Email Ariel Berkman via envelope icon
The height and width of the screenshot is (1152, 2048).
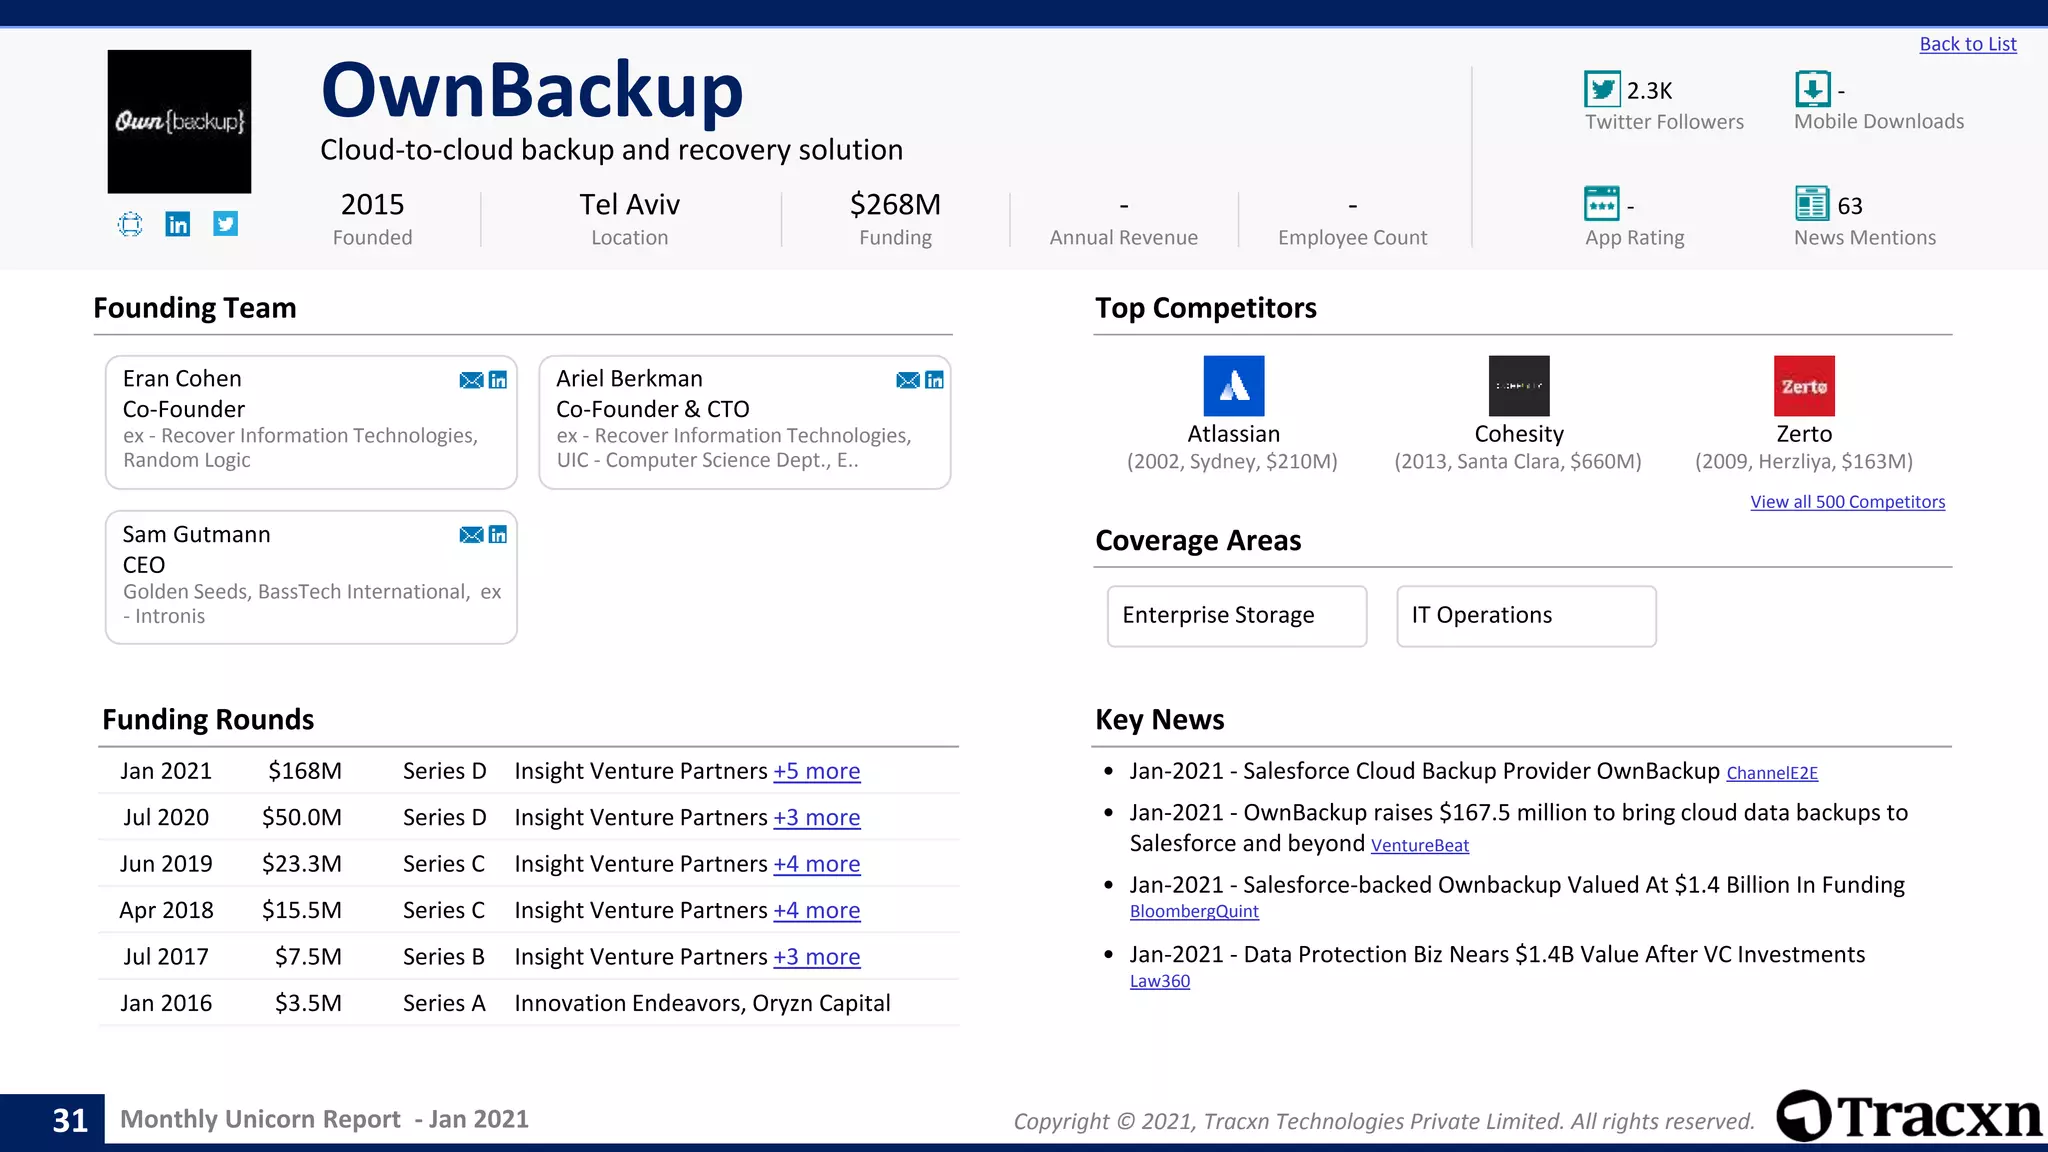(x=908, y=380)
